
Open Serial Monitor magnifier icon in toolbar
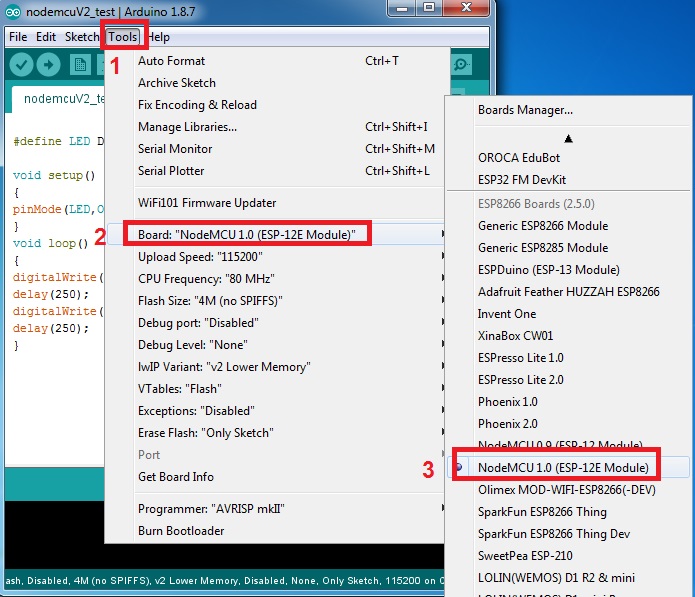pyautogui.click(x=461, y=65)
